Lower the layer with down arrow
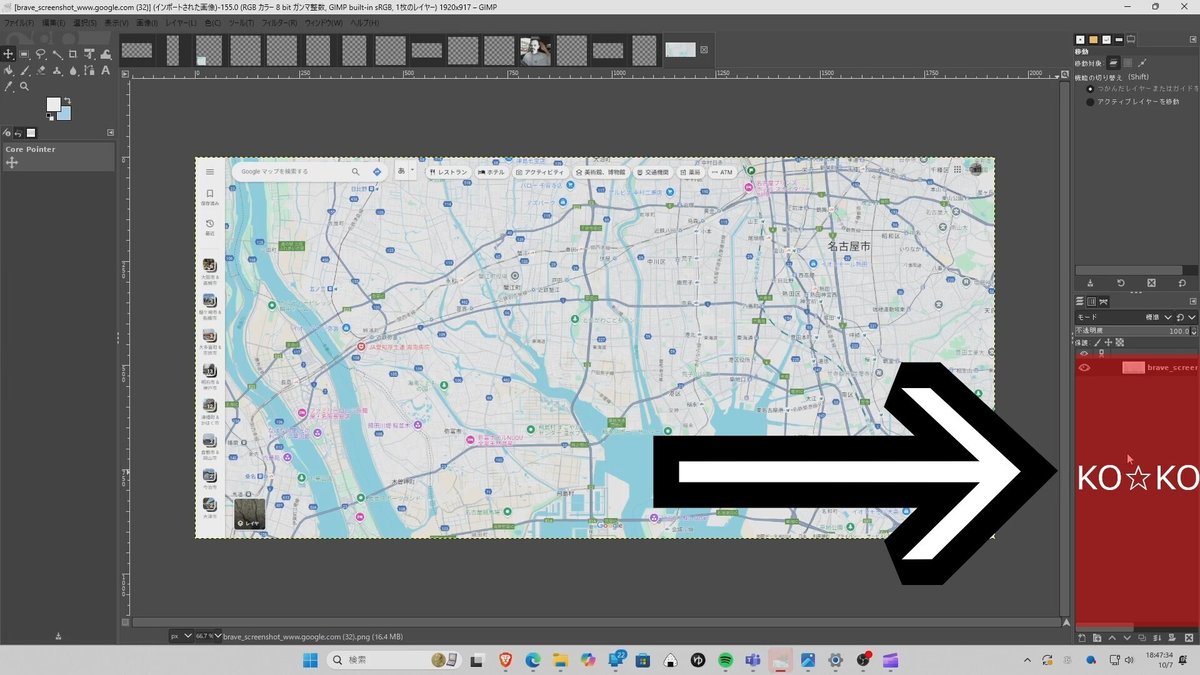The height and width of the screenshot is (675, 1200). point(1127,638)
